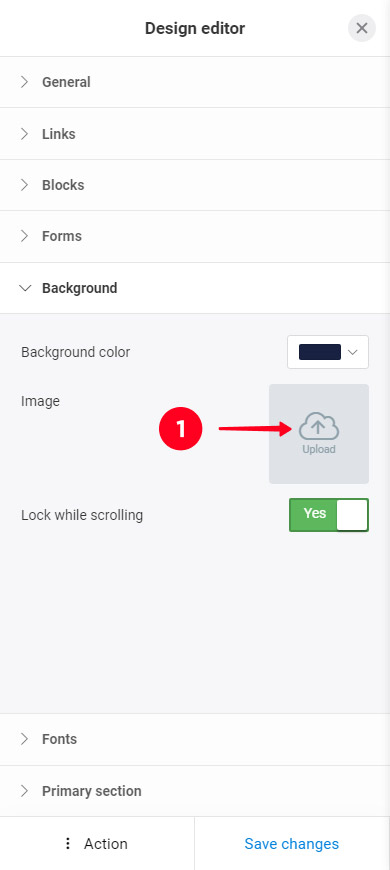The image size is (390, 870).
Task: Click the chevron icon beside Fonts
Action: tap(24, 739)
